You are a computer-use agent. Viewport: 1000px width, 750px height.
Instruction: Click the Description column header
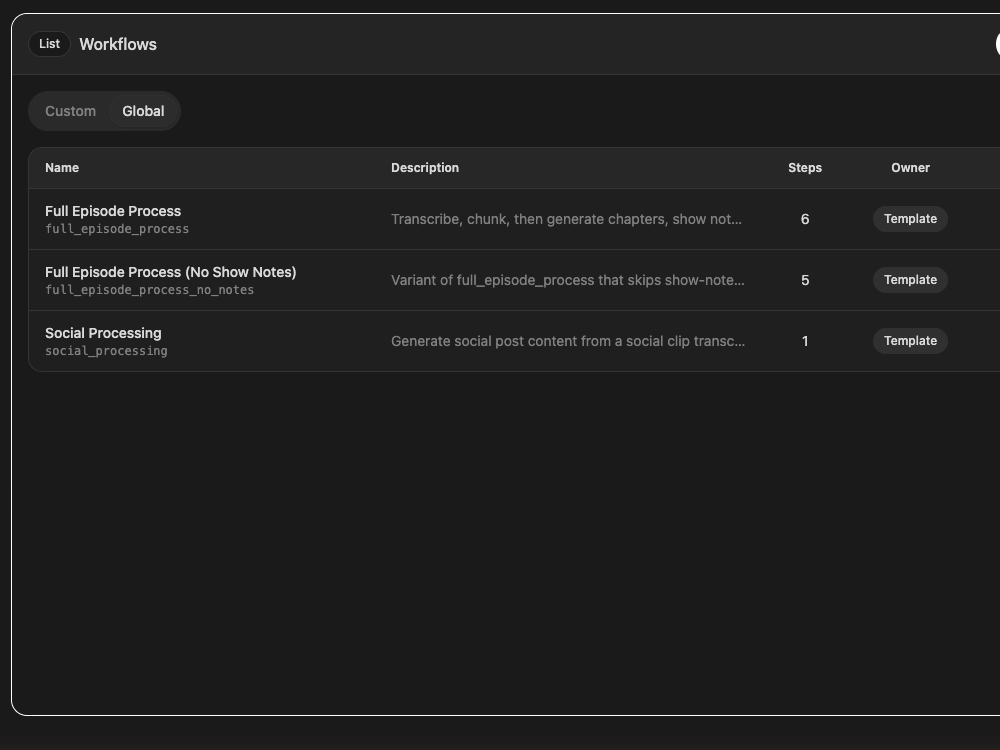click(x=425, y=168)
